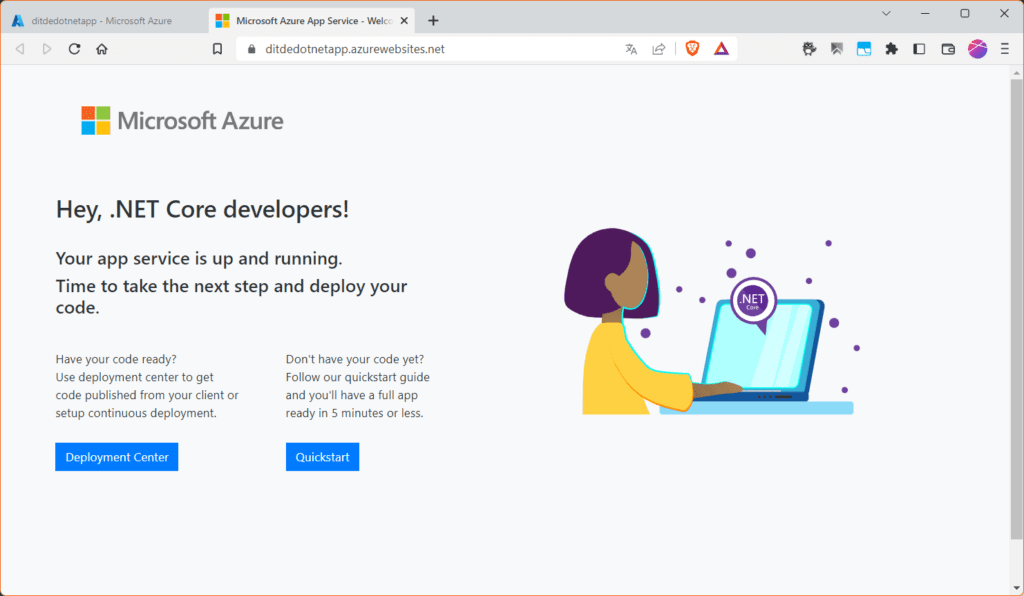Image resolution: width=1024 pixels, height=596 pixels.
Task: Click the Microsoft Azure logo
Action: (182, 121)
